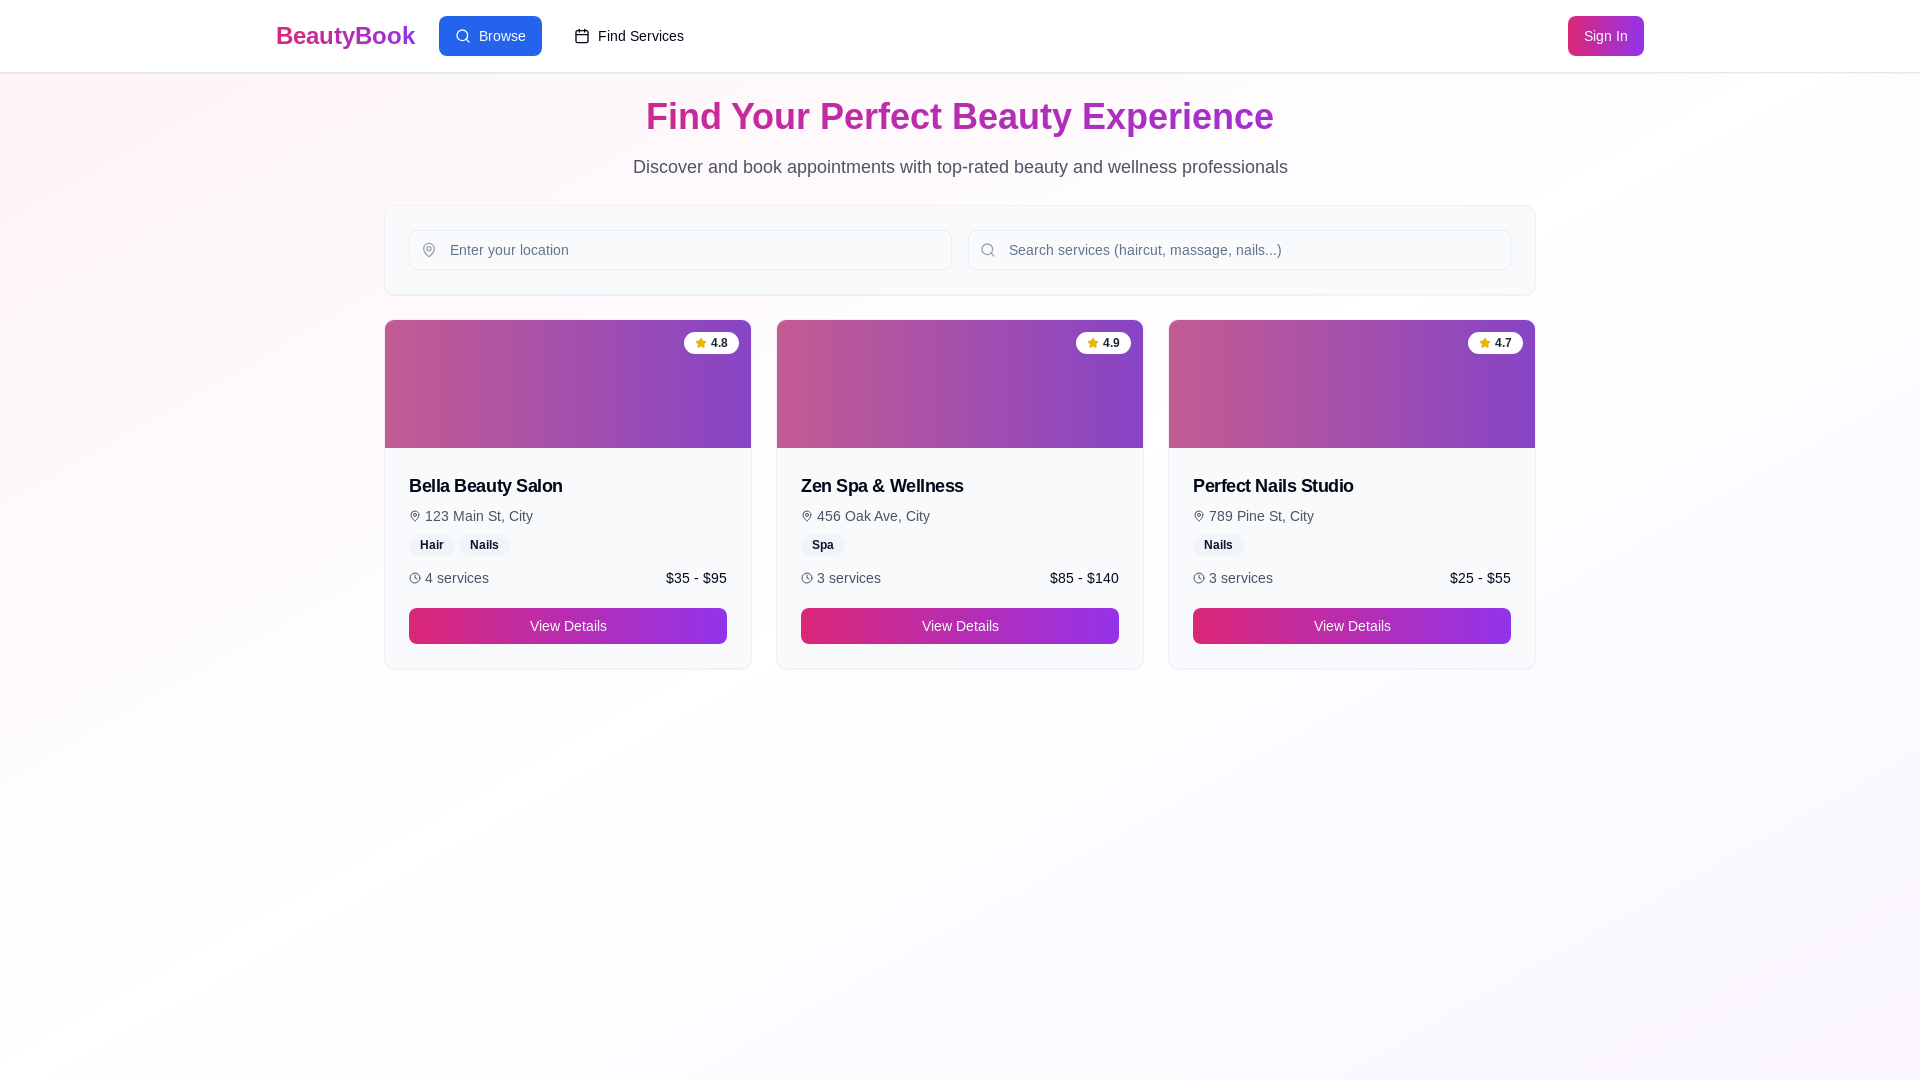
Task: Open Zen Spa & Wellness card image
Action: click(960, 384)
